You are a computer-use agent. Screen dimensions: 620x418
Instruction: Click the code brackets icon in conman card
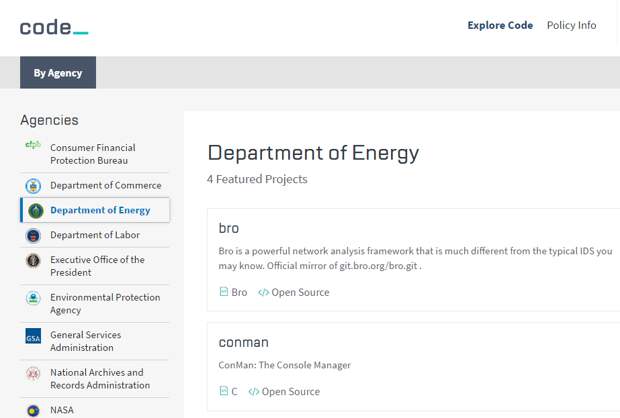tap(254, 392)
